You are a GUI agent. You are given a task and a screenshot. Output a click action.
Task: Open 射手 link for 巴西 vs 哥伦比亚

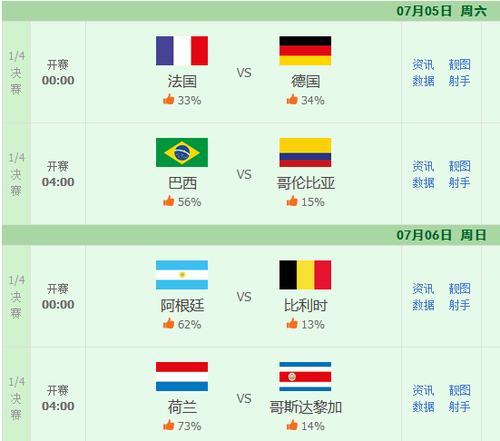click(459, 183)
